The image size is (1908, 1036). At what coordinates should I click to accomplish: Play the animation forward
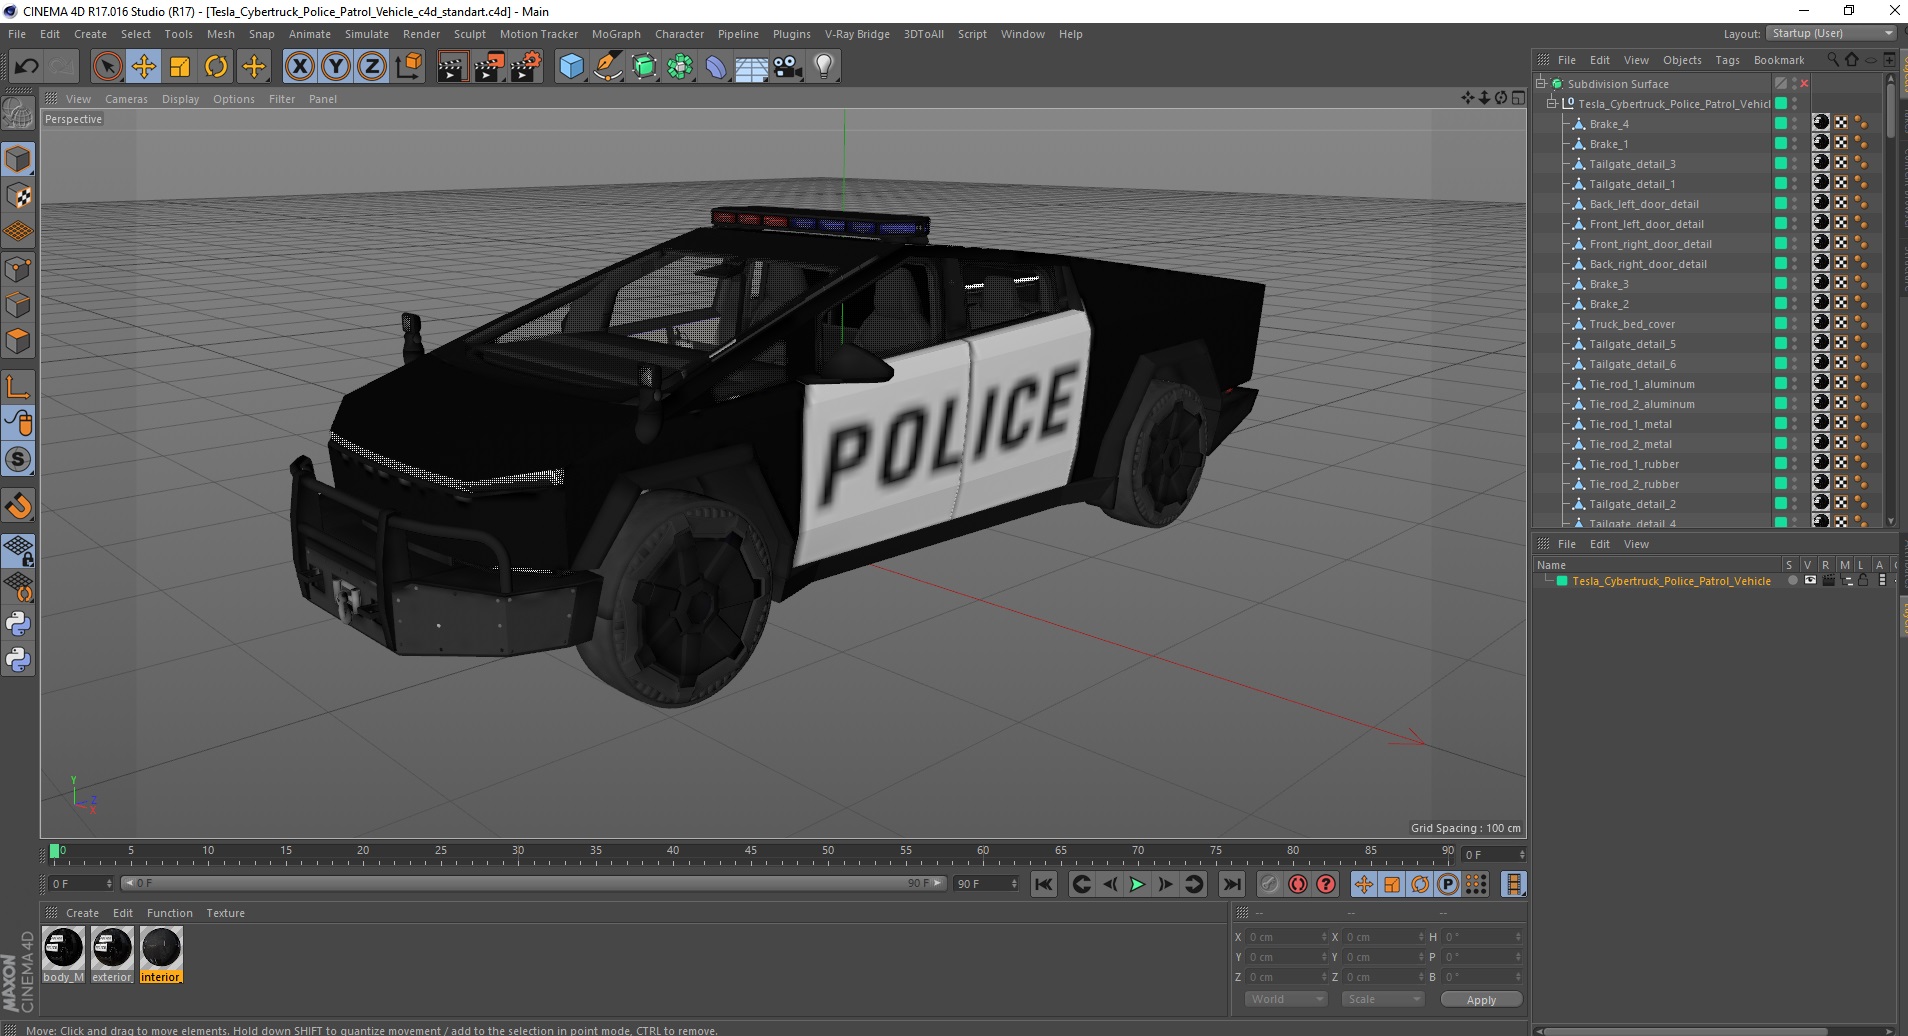click(x=1137, y=884)
